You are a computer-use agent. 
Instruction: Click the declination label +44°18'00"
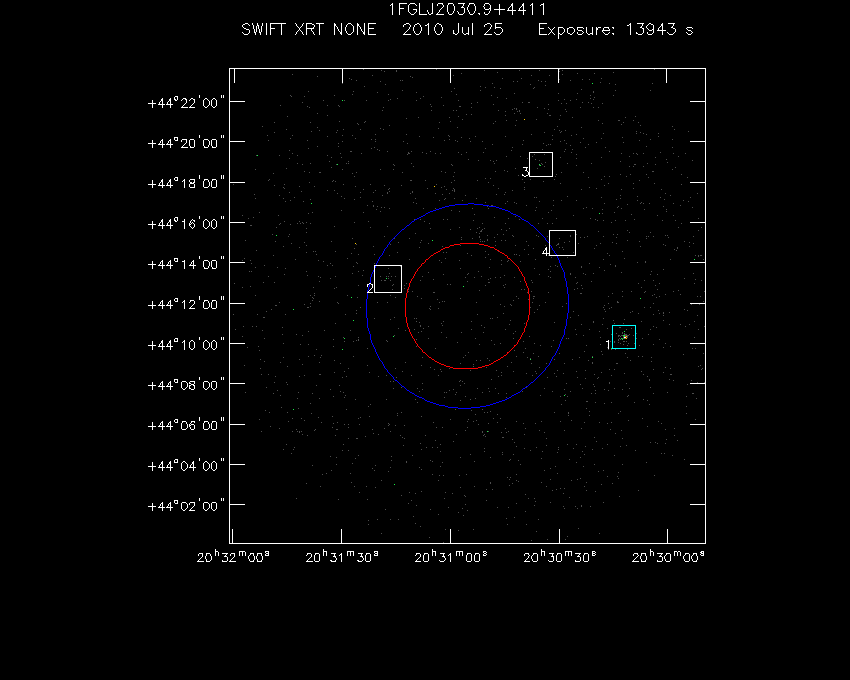(186, 183)
